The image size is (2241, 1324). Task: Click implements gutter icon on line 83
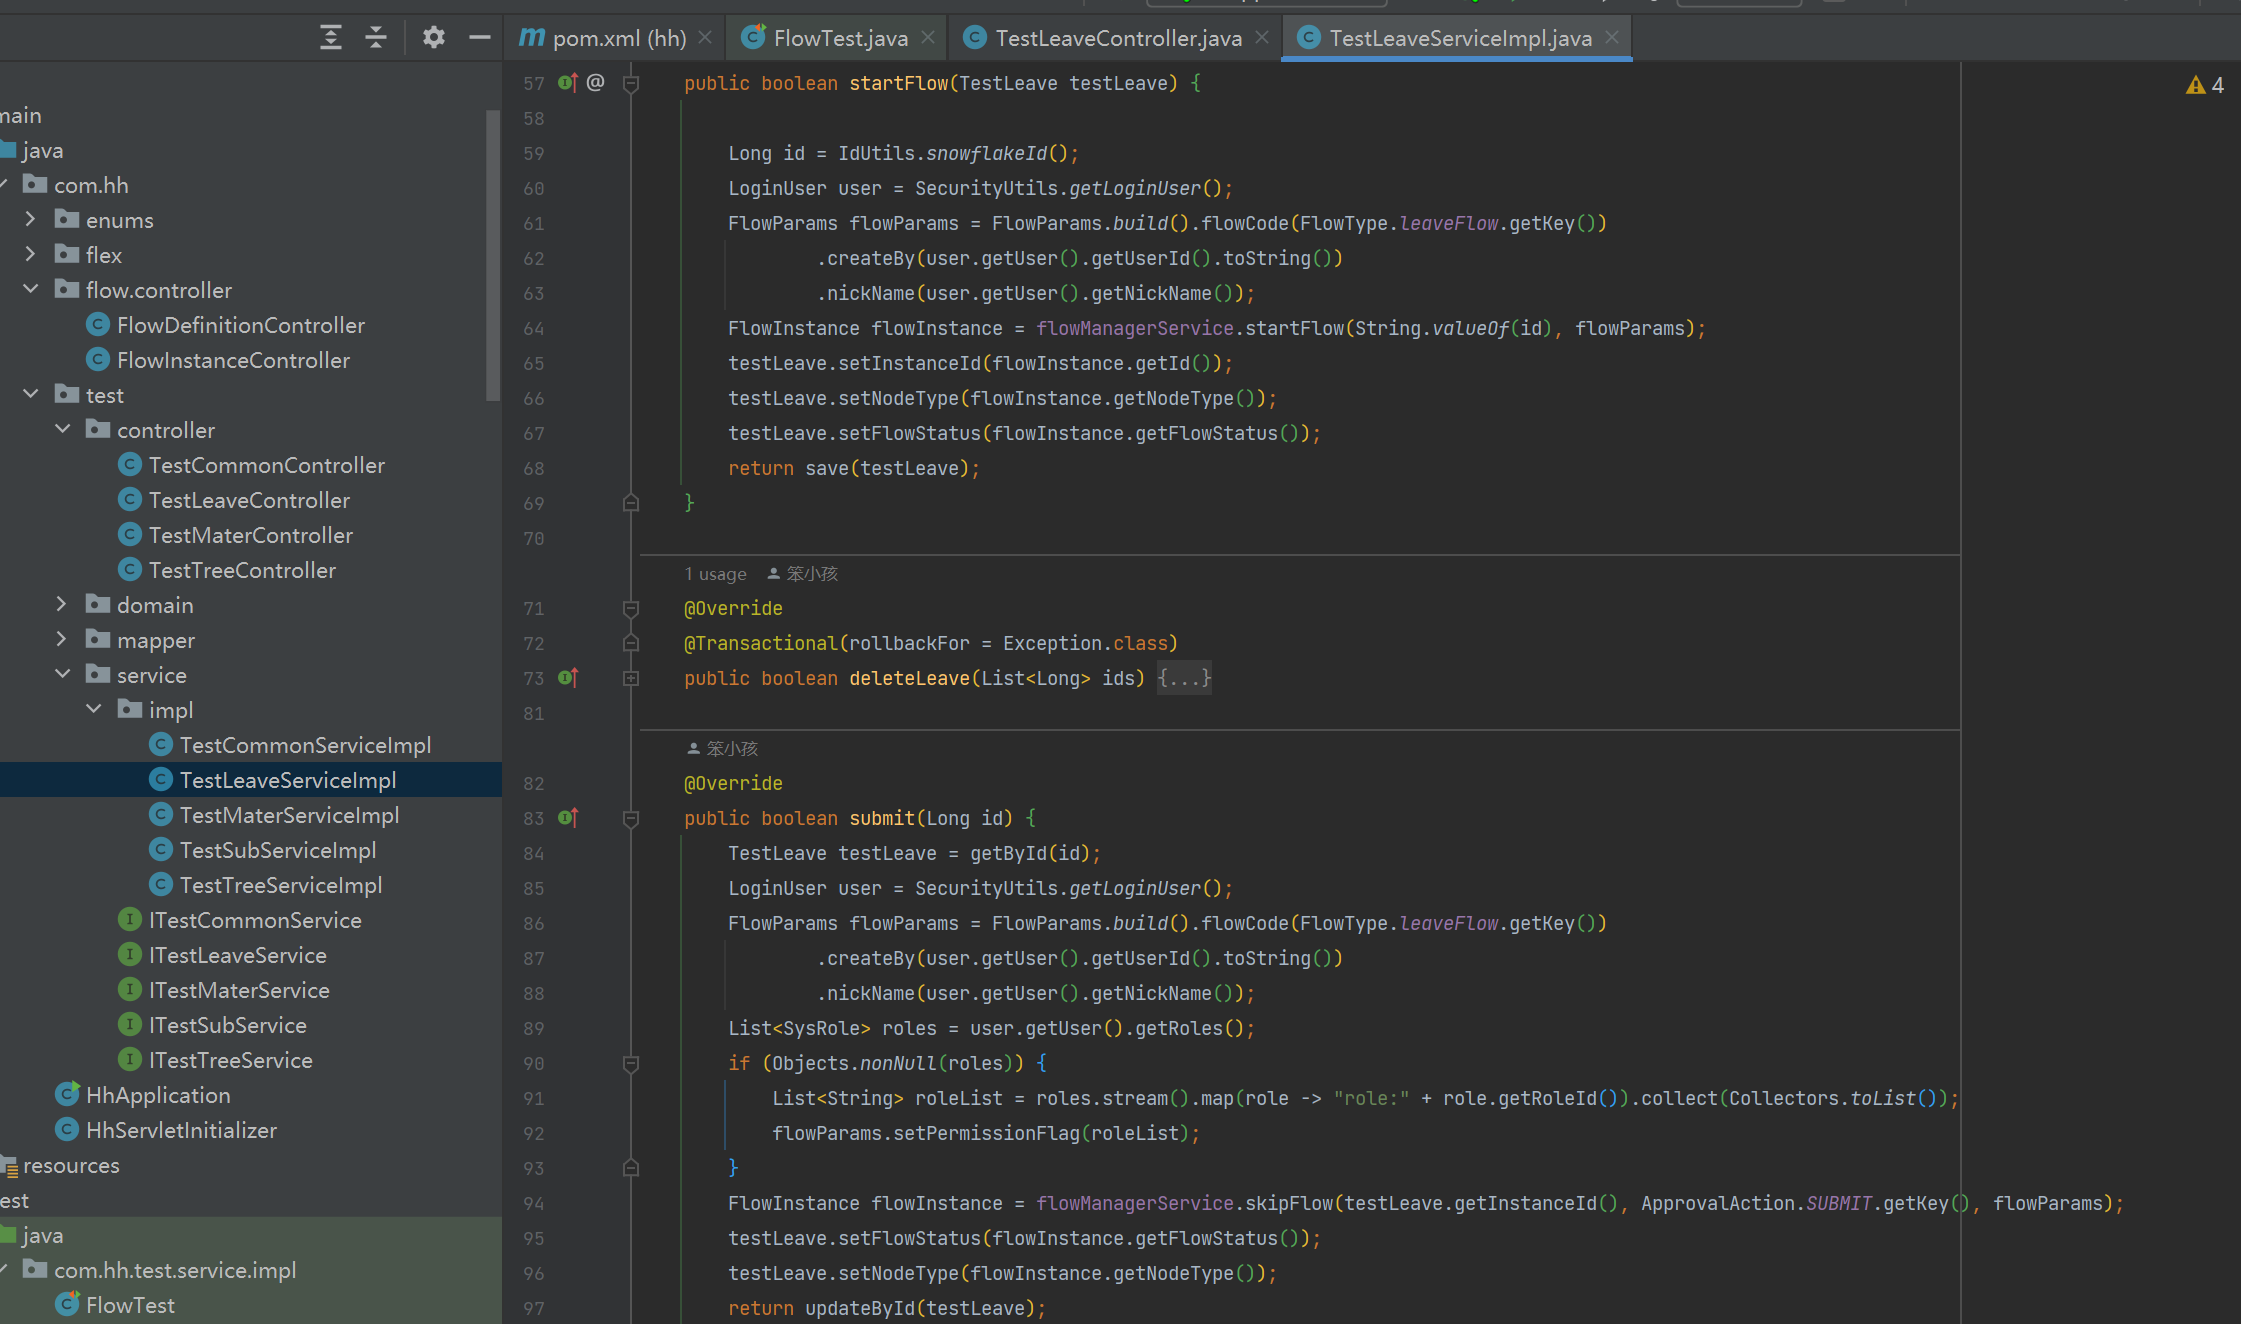point(568,818)
